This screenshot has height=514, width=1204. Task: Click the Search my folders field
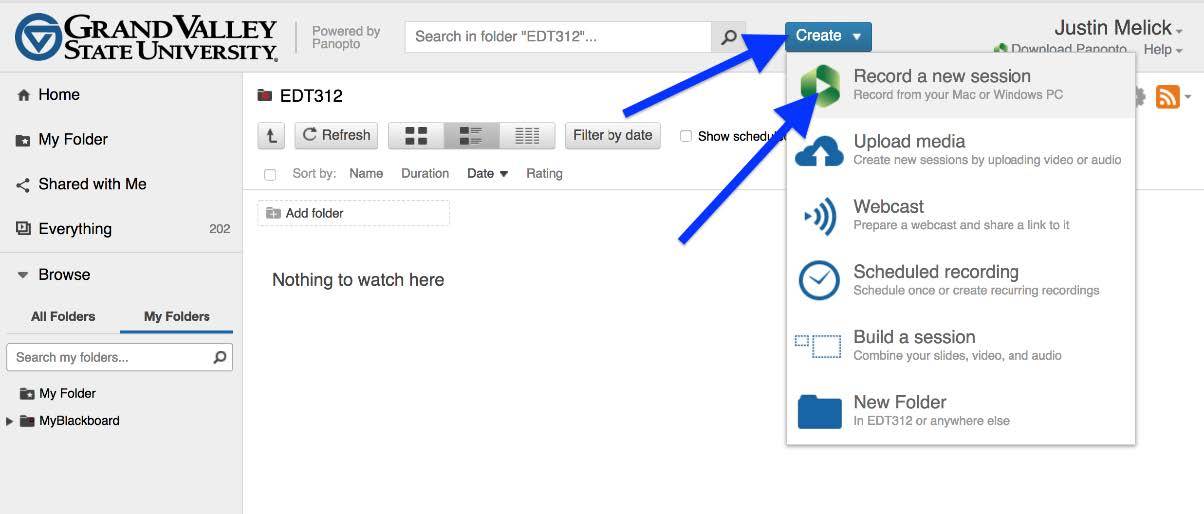click(110, 357)
